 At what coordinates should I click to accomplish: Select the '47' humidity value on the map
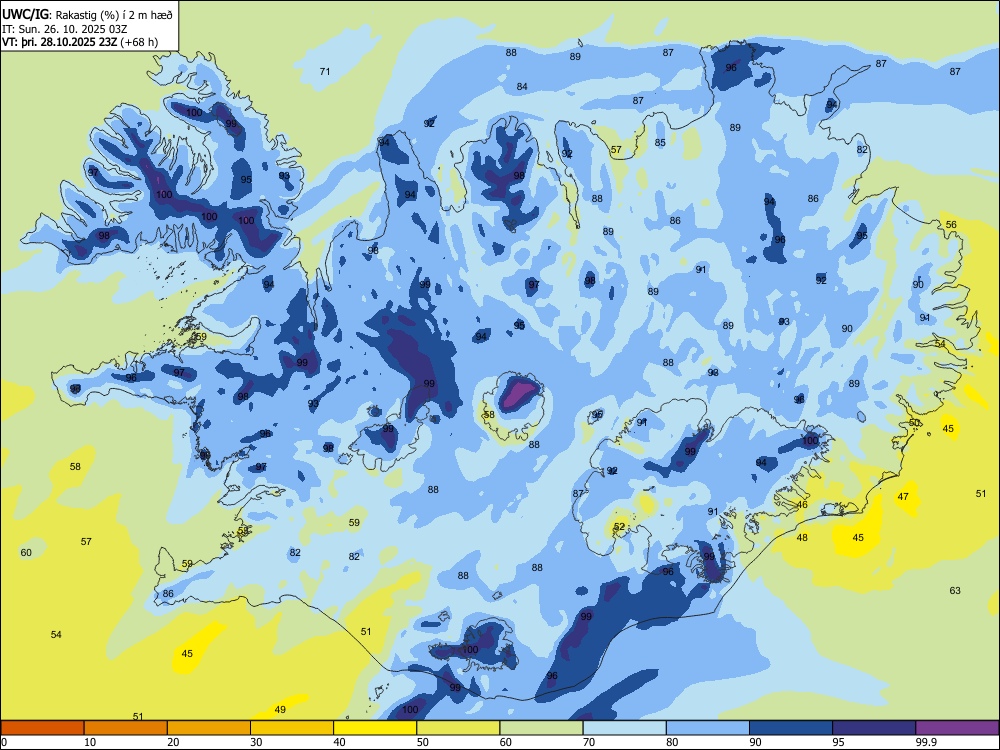coord(903,497)
